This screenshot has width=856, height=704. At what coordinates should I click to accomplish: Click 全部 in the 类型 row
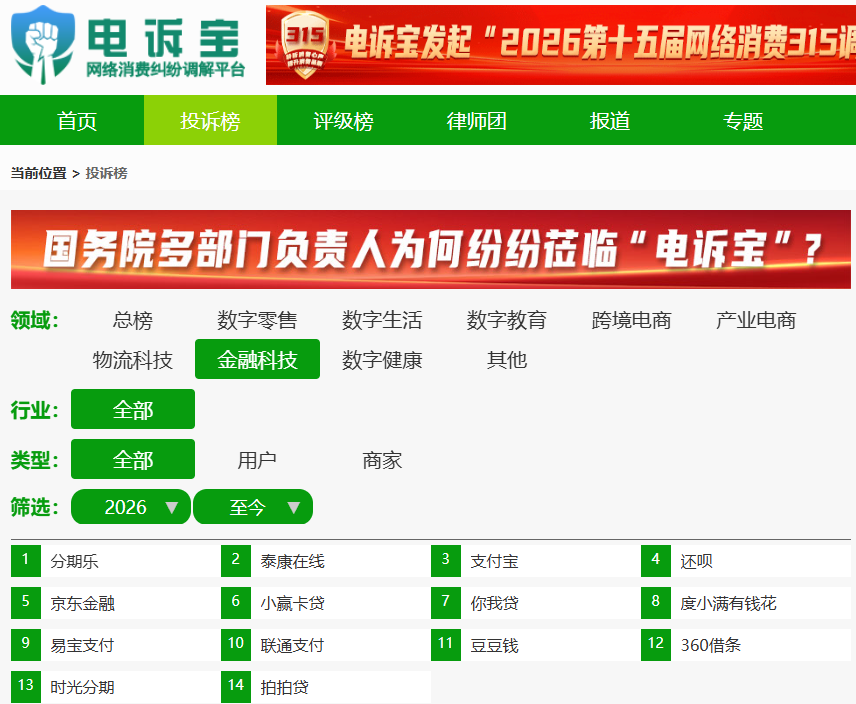click(x=133, y=460)
